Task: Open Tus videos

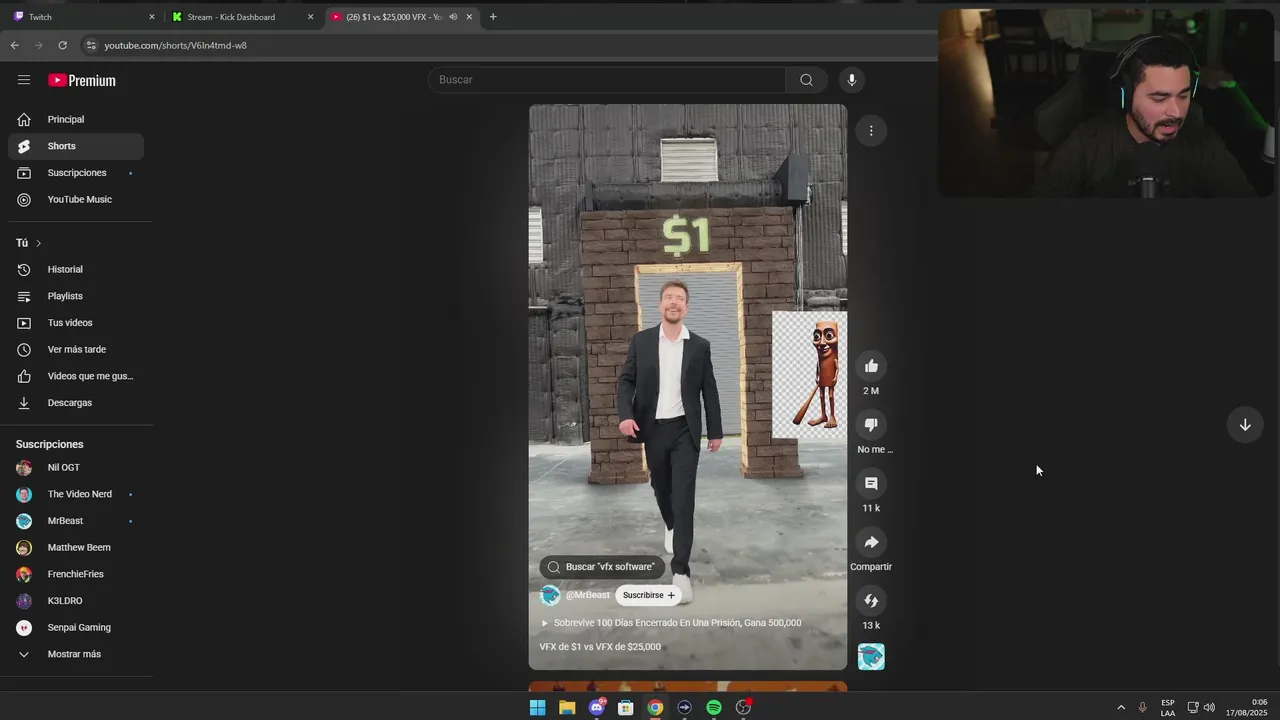Action: 76,323
